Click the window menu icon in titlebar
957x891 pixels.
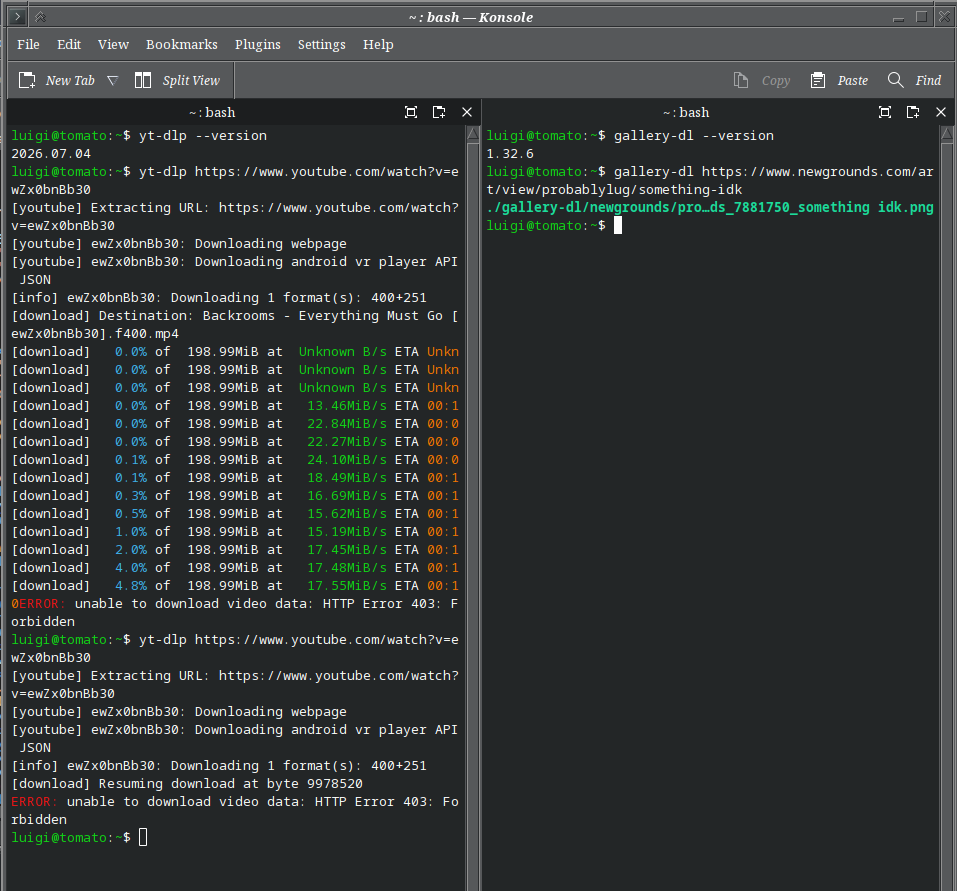pyautogui.click(x=18, y=17)
